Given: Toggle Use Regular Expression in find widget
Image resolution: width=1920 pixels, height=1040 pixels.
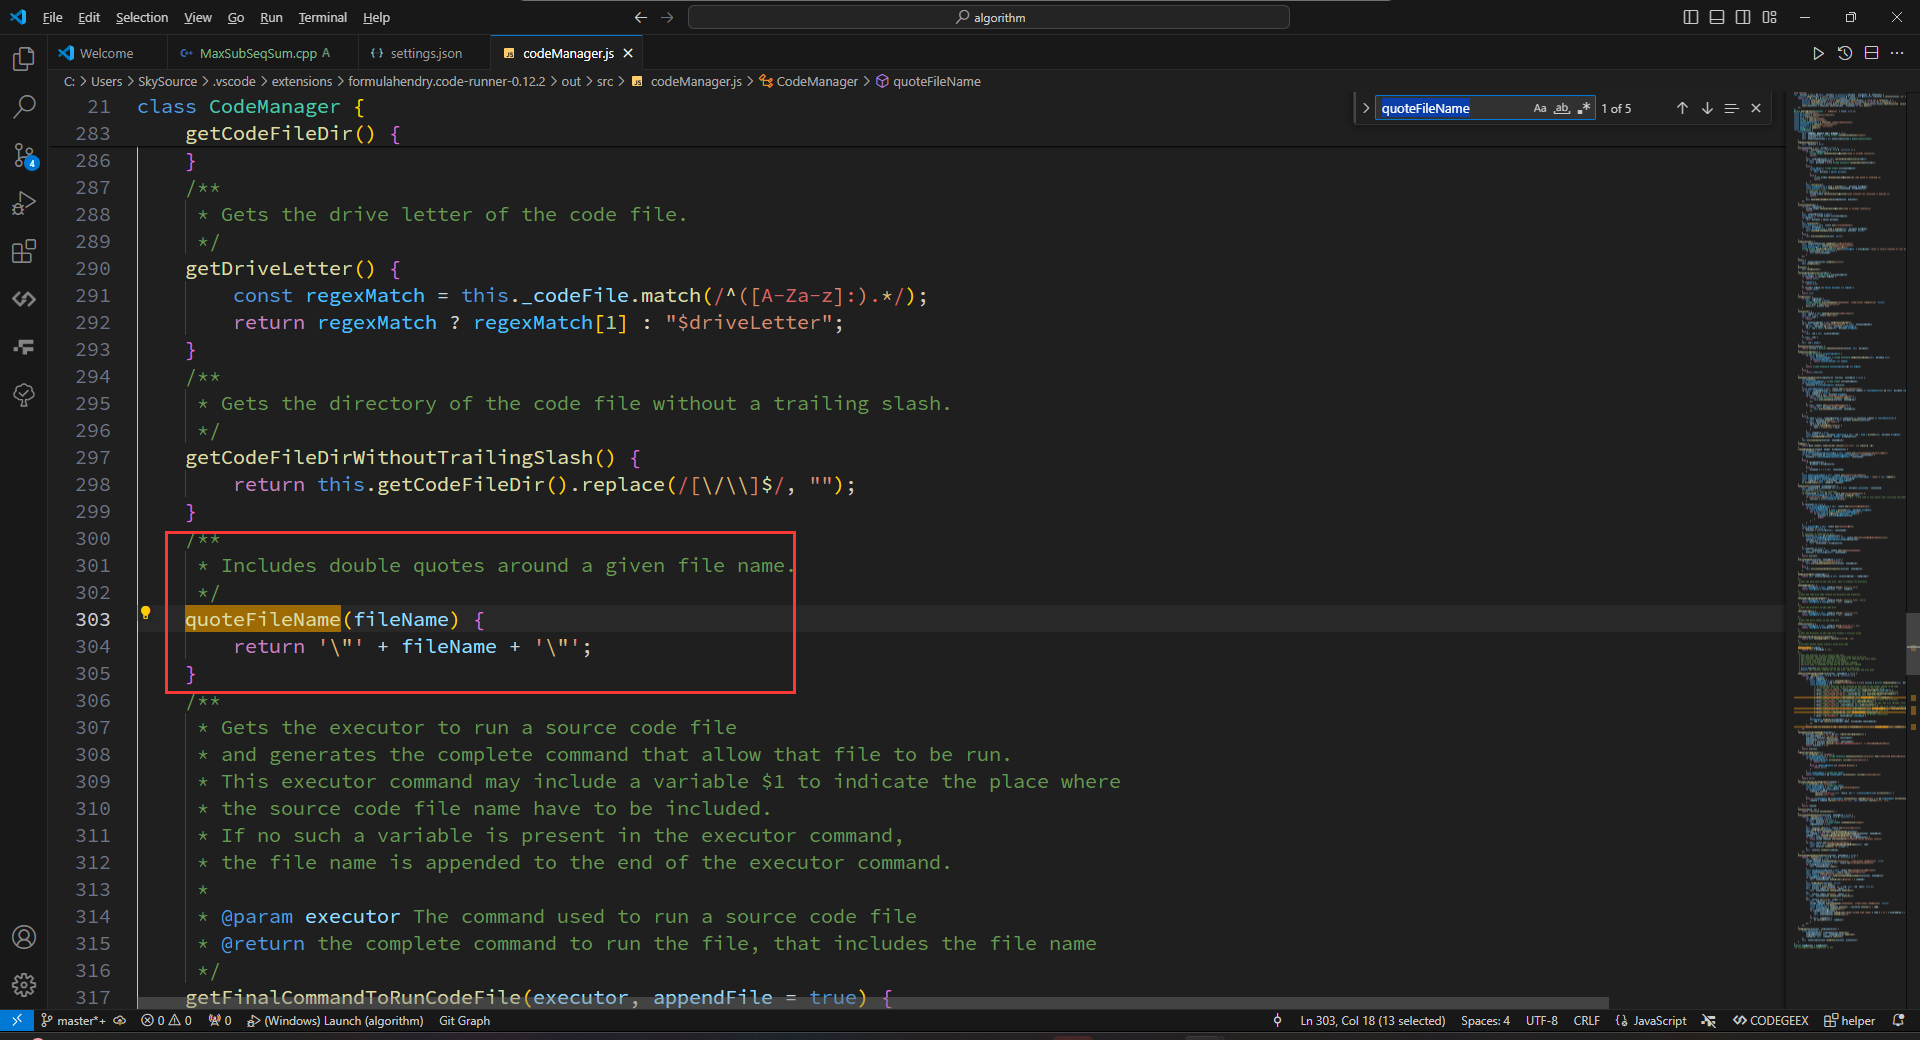Looking at the screenshot, I should (x=1584, y=108).
